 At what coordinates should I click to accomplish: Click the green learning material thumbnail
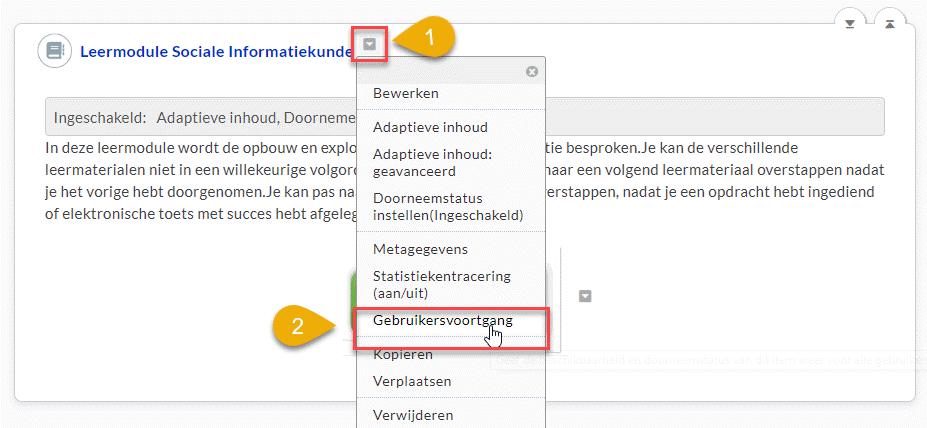tap(352, 295)
